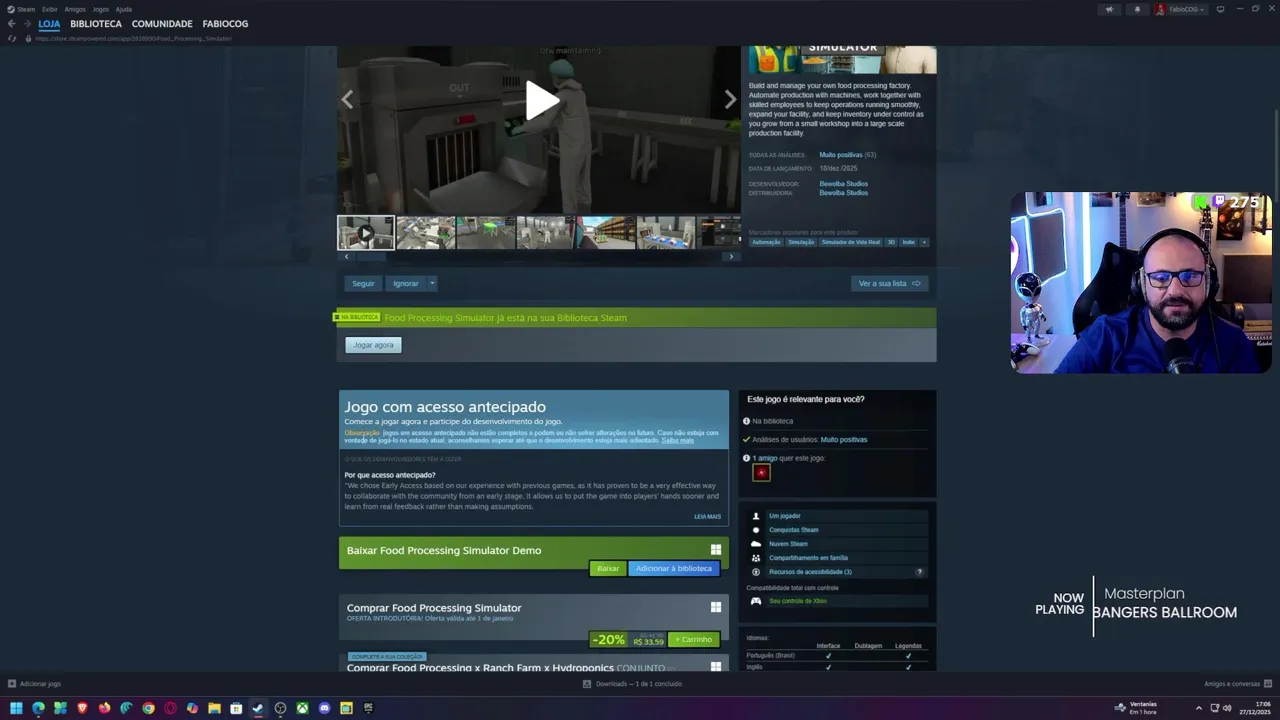Open Amigos e conversas panel
This screenshot has width=1280, height=720.
coord(1237,684)
